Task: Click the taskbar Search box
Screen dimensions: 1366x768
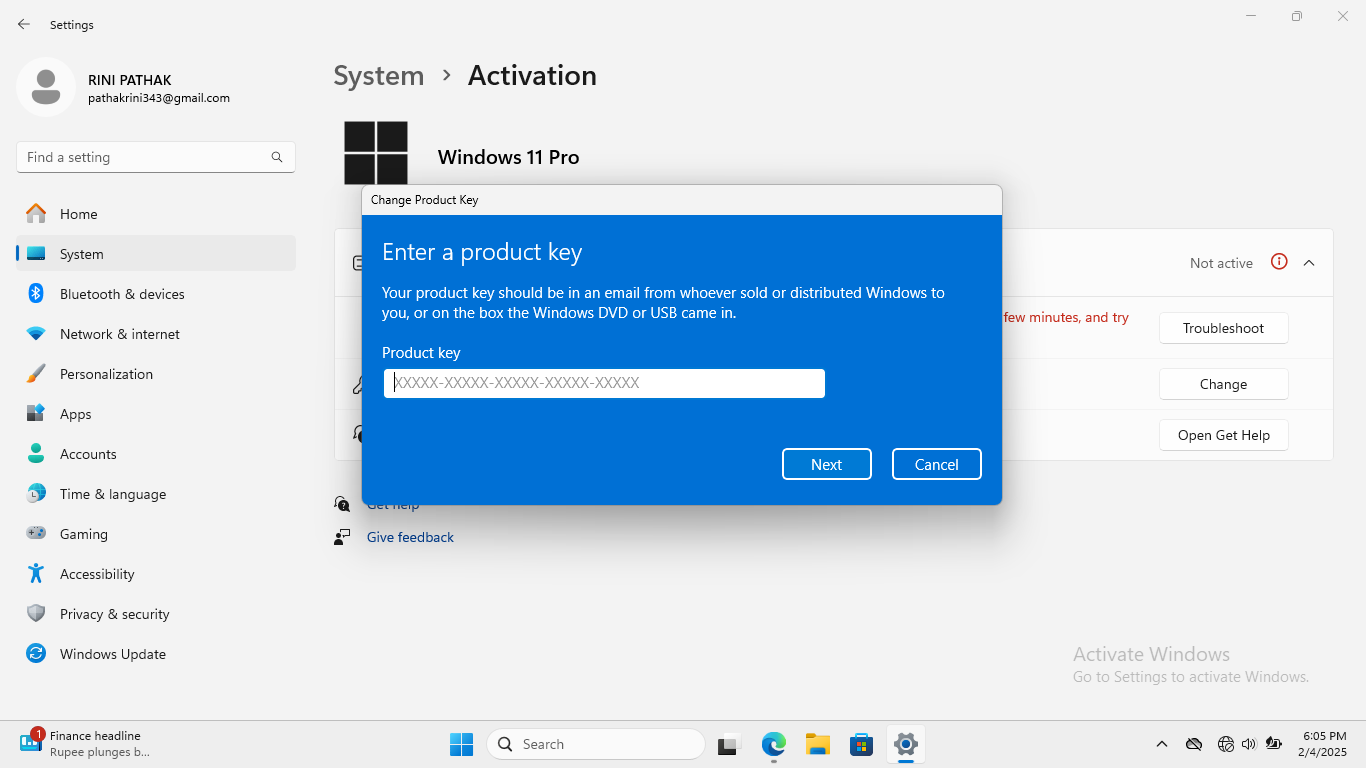Action: pyautogui.click(x=596, y=744)
